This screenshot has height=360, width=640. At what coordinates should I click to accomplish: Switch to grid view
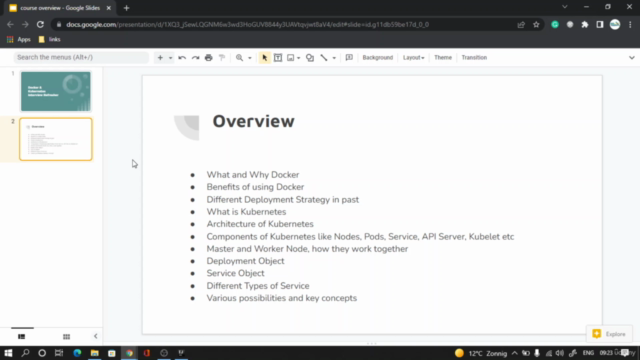tap(67, 336)
